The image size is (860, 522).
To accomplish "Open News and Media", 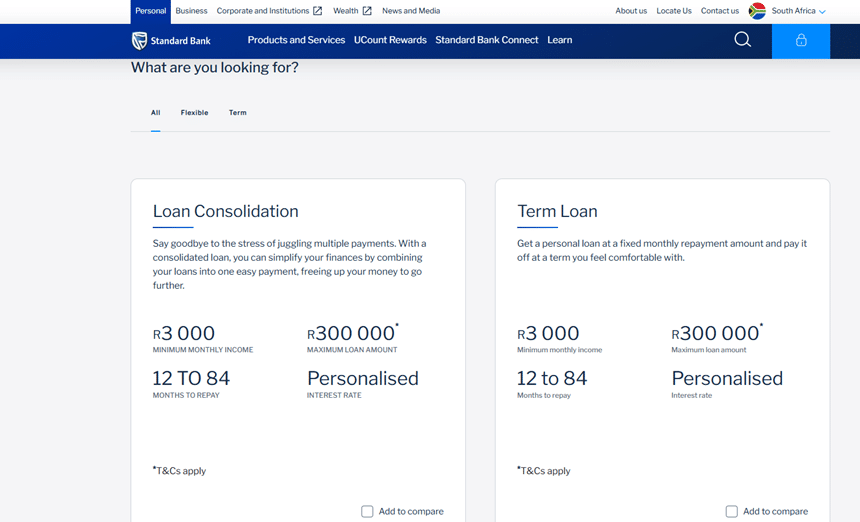I will point(411,11).
